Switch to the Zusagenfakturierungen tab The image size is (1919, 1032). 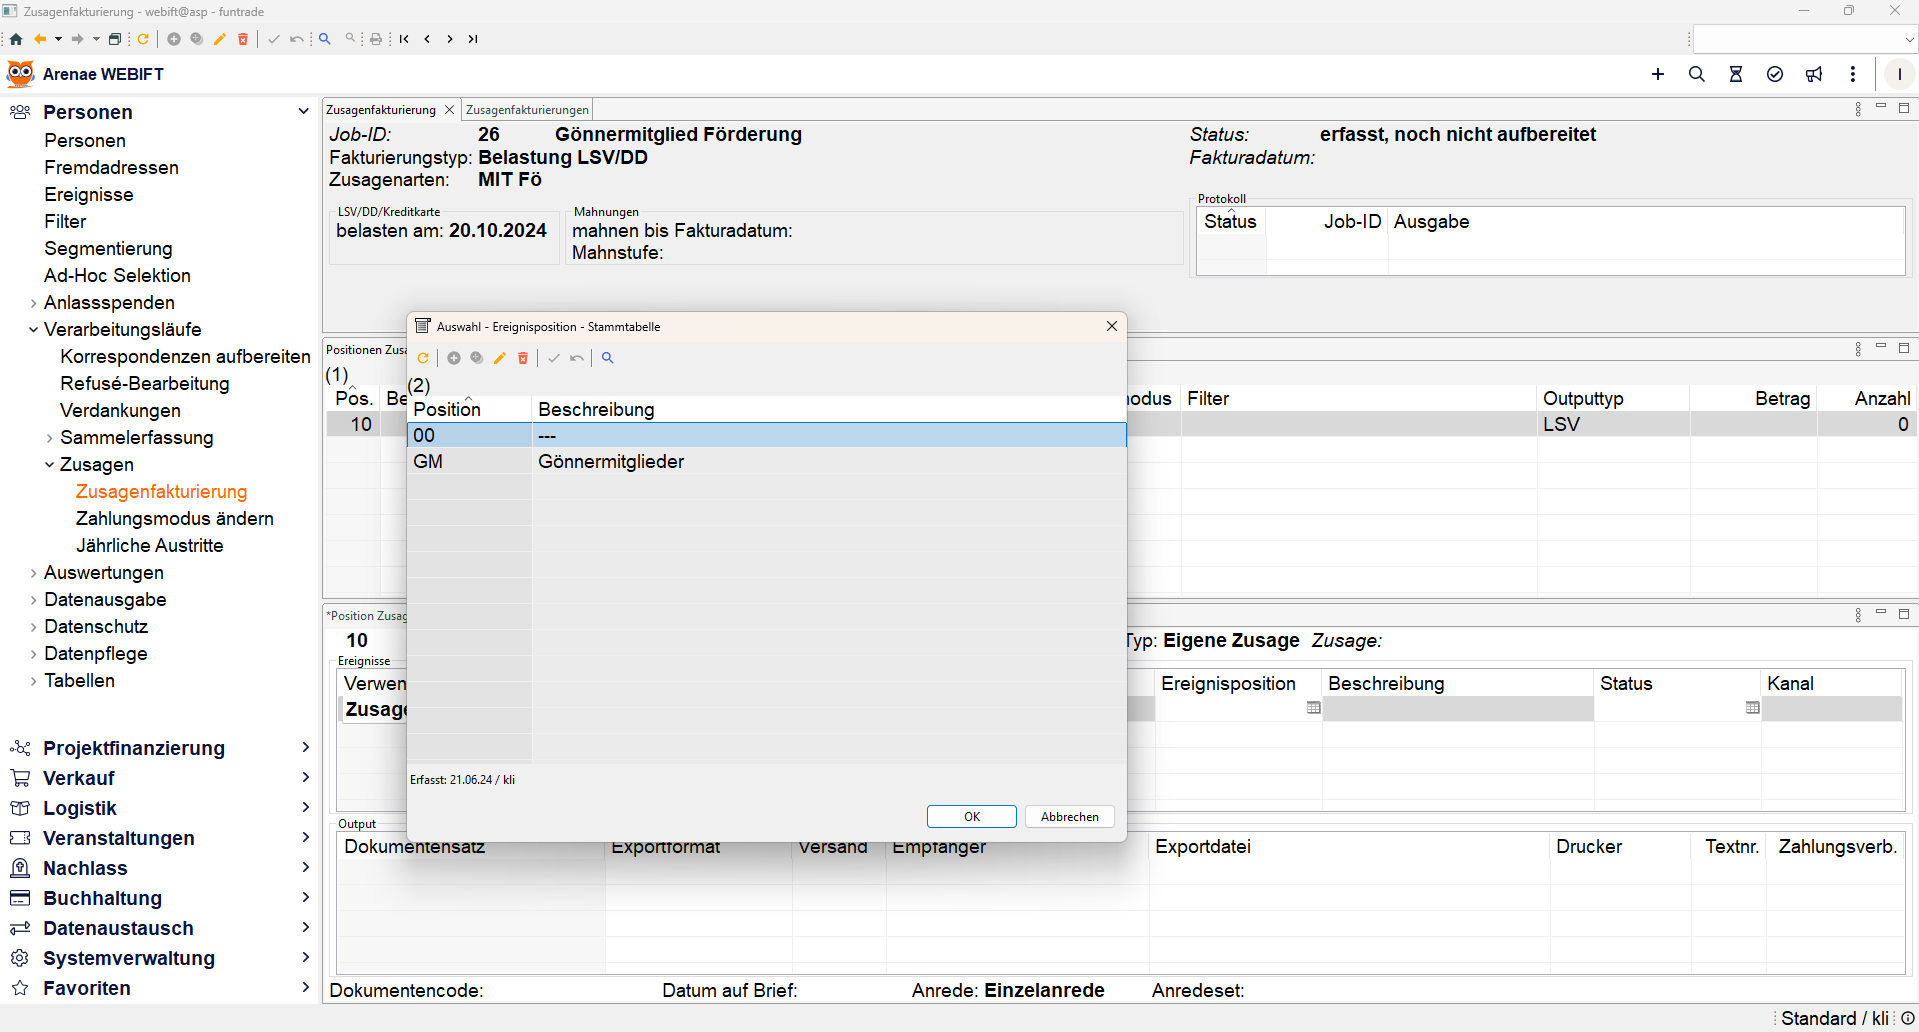pyautogui.click(x=527, y=110)
